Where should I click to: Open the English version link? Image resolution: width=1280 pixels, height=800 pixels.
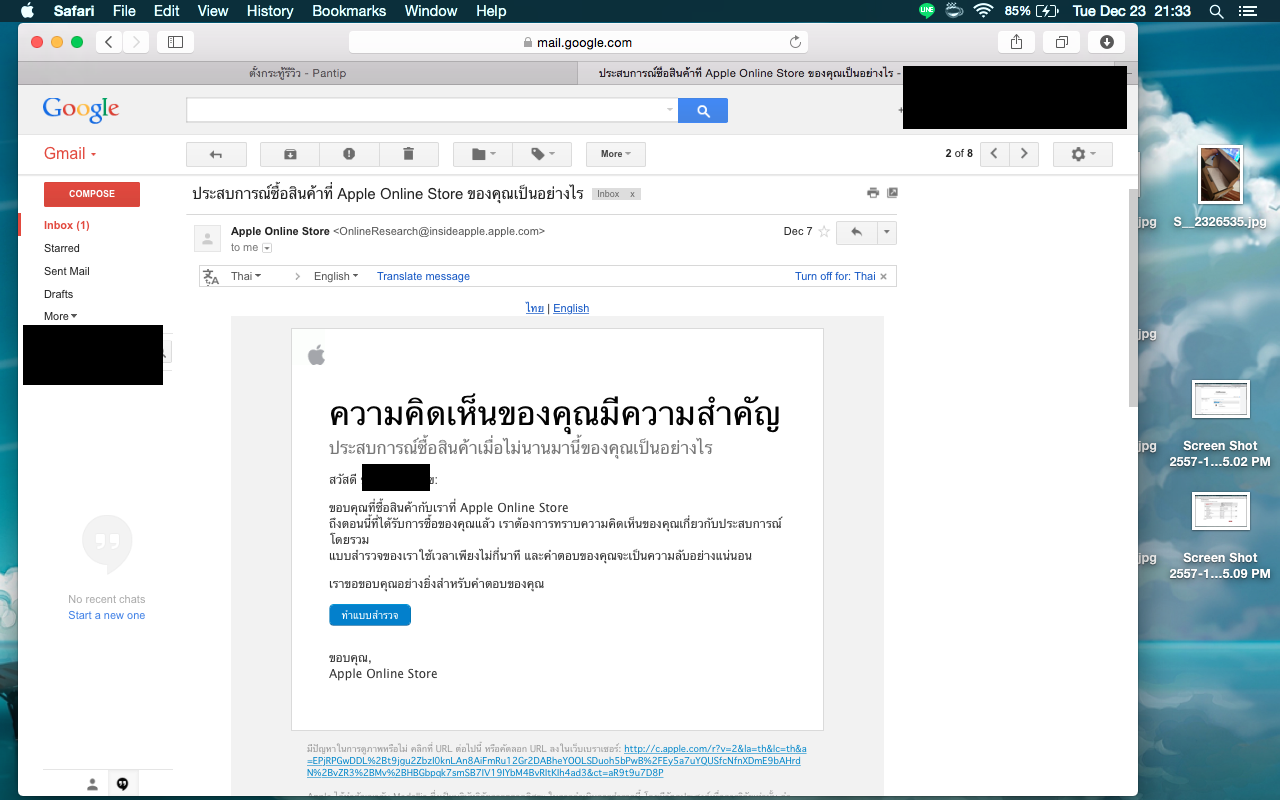571,308
